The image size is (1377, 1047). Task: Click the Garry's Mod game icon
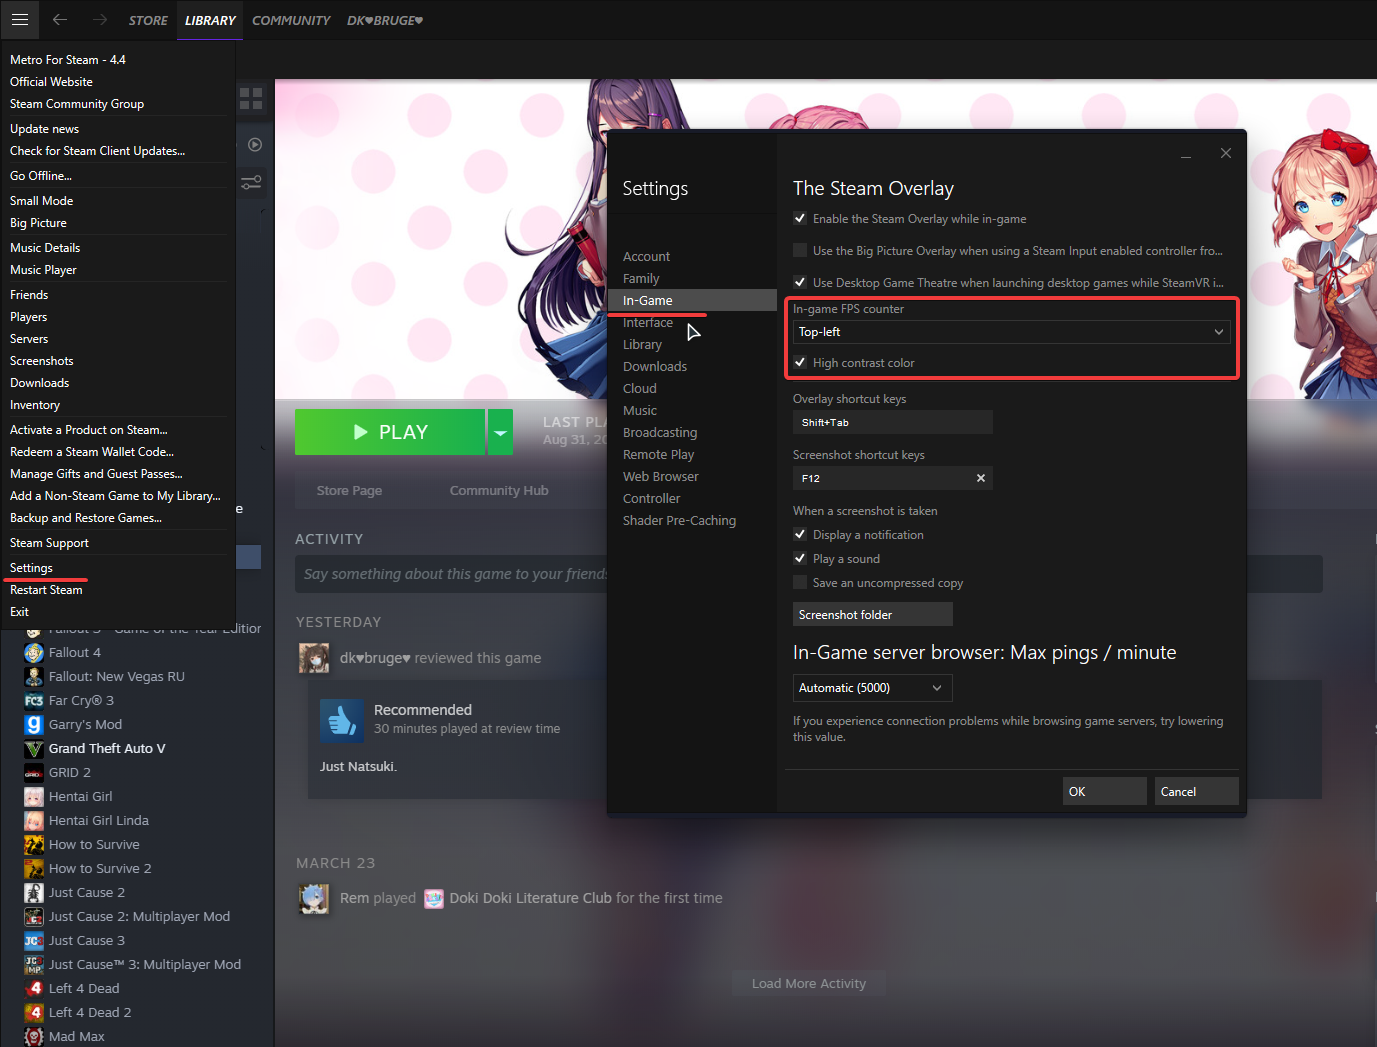tap(34, 725)
